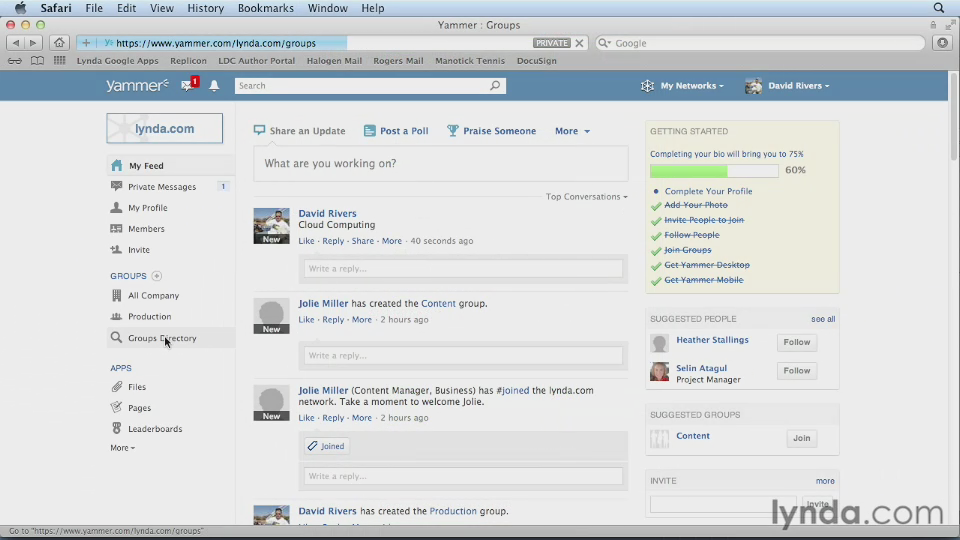
Task: Select the Praise Someone tab
Action: (491, 131)
